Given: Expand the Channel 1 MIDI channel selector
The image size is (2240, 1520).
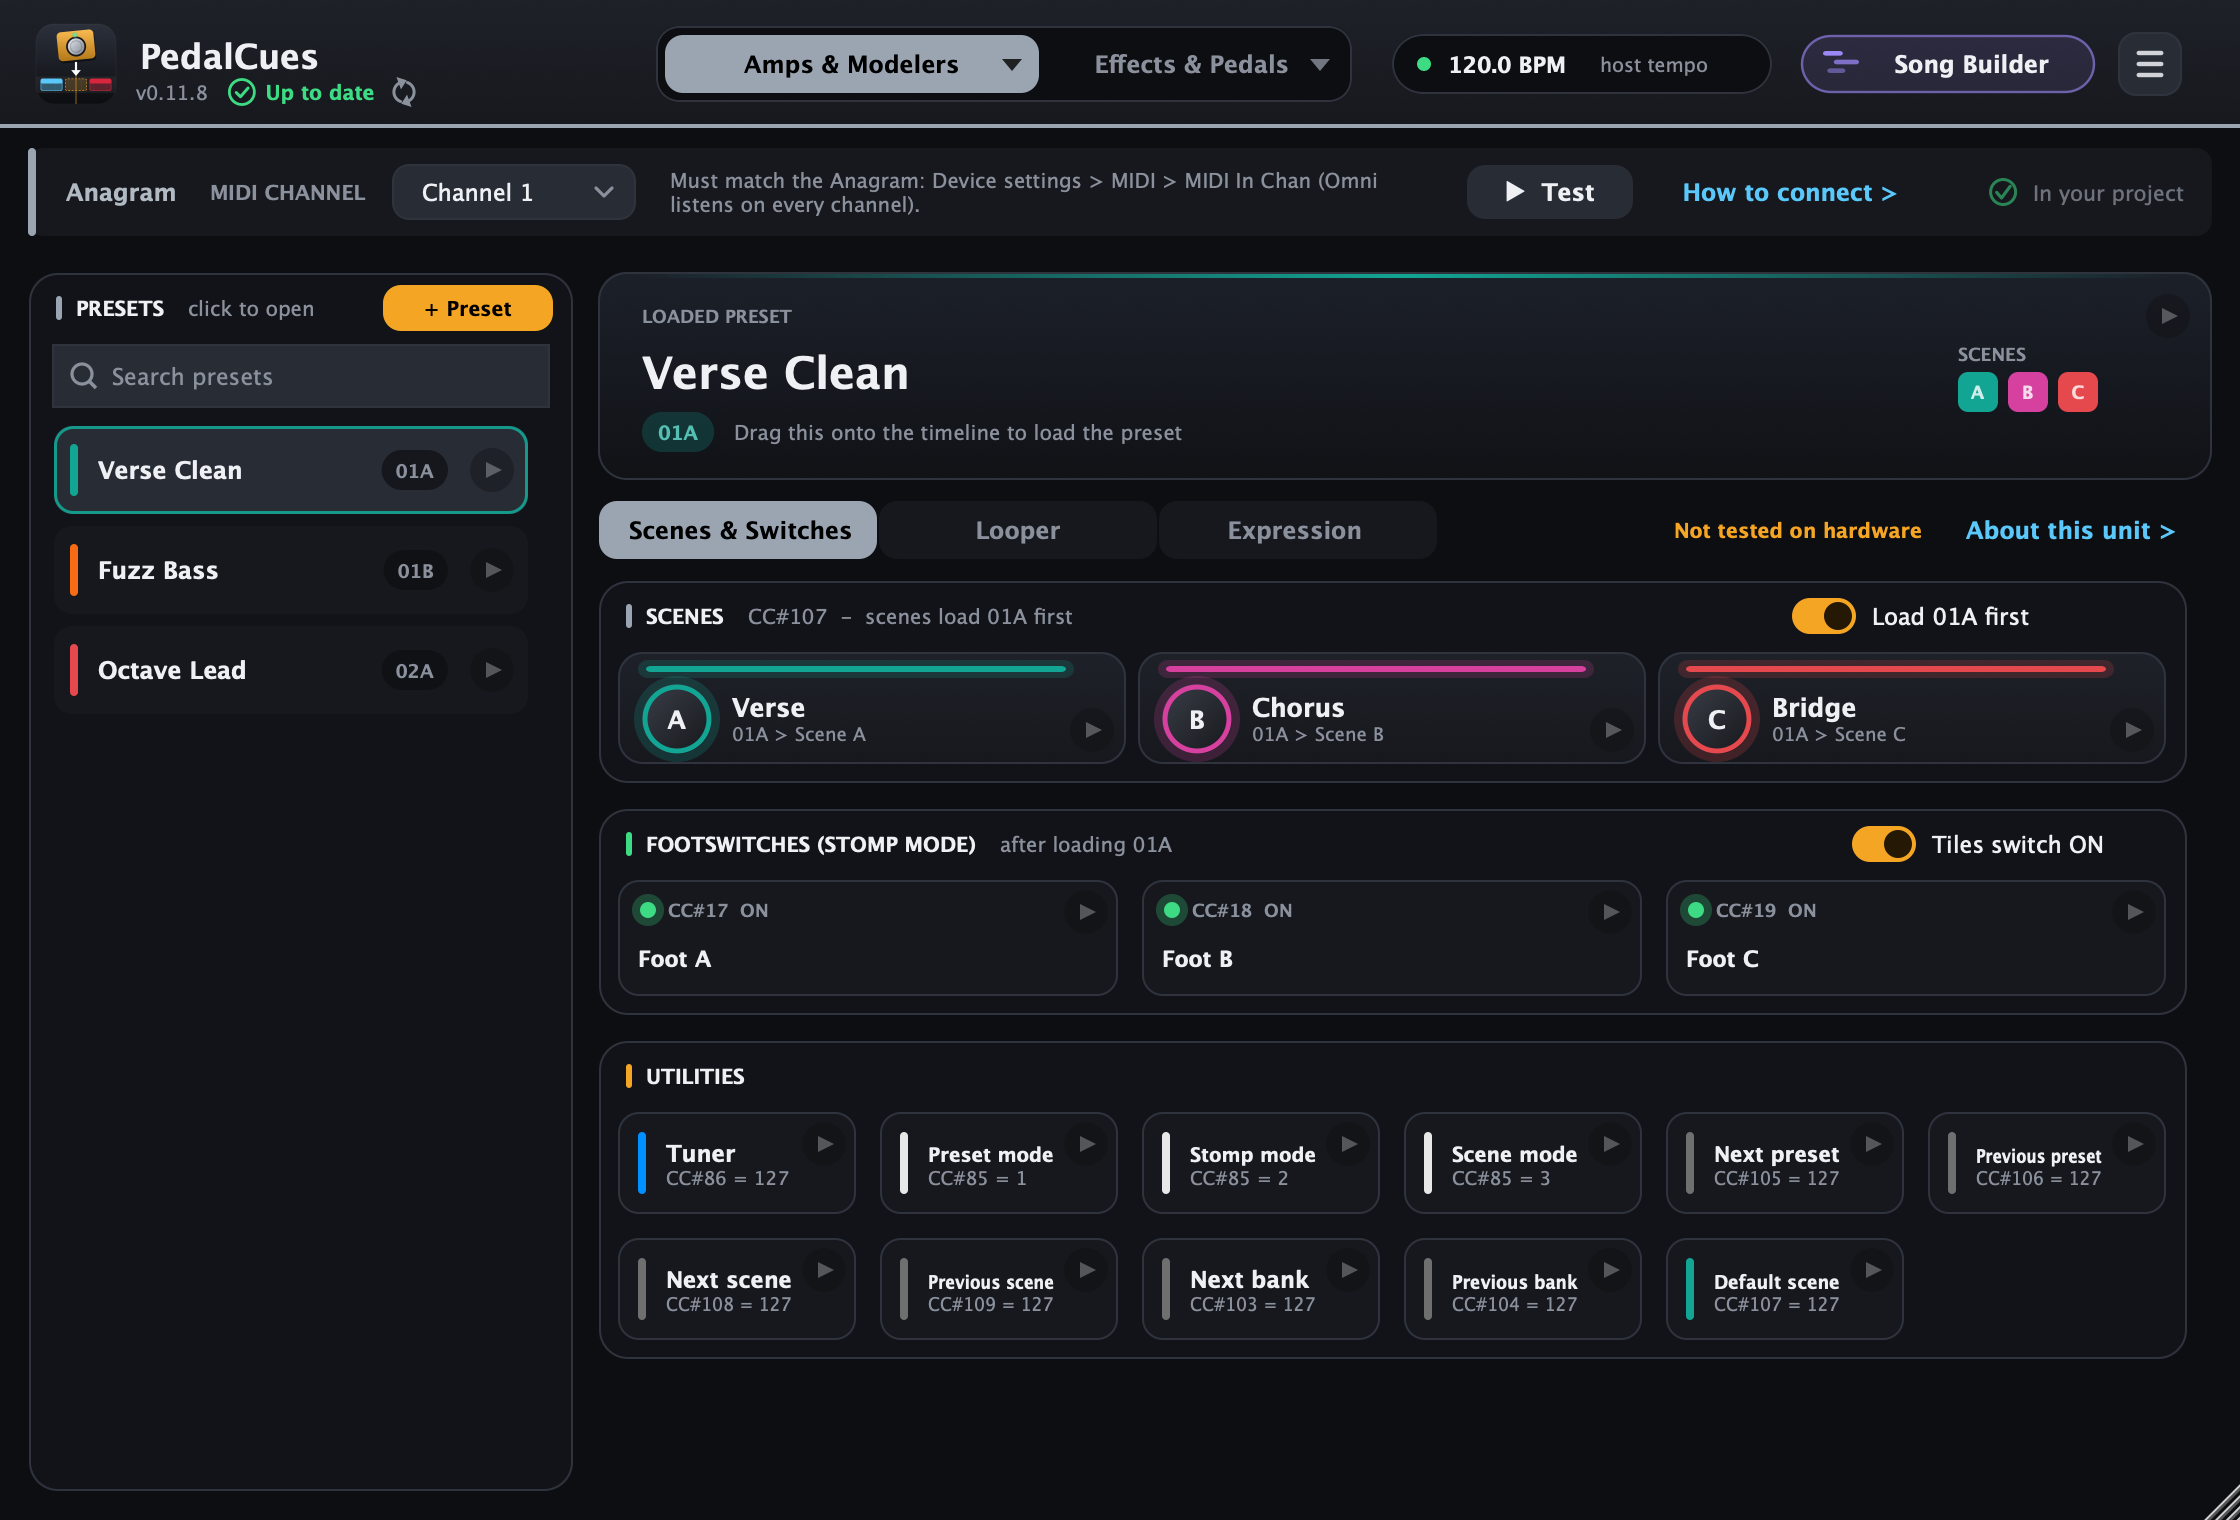Looking at the screenshot, I should click(x=514, y=192).
